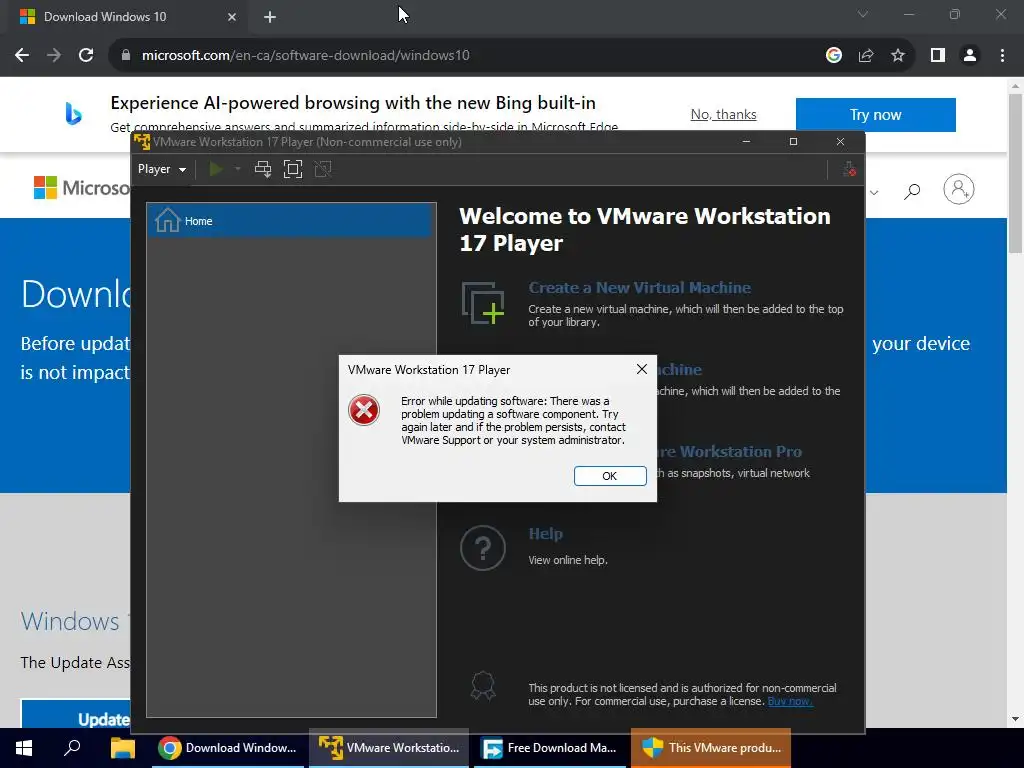Click the license ribbon badge icon
1024x768 pixels.
(483, 686)
